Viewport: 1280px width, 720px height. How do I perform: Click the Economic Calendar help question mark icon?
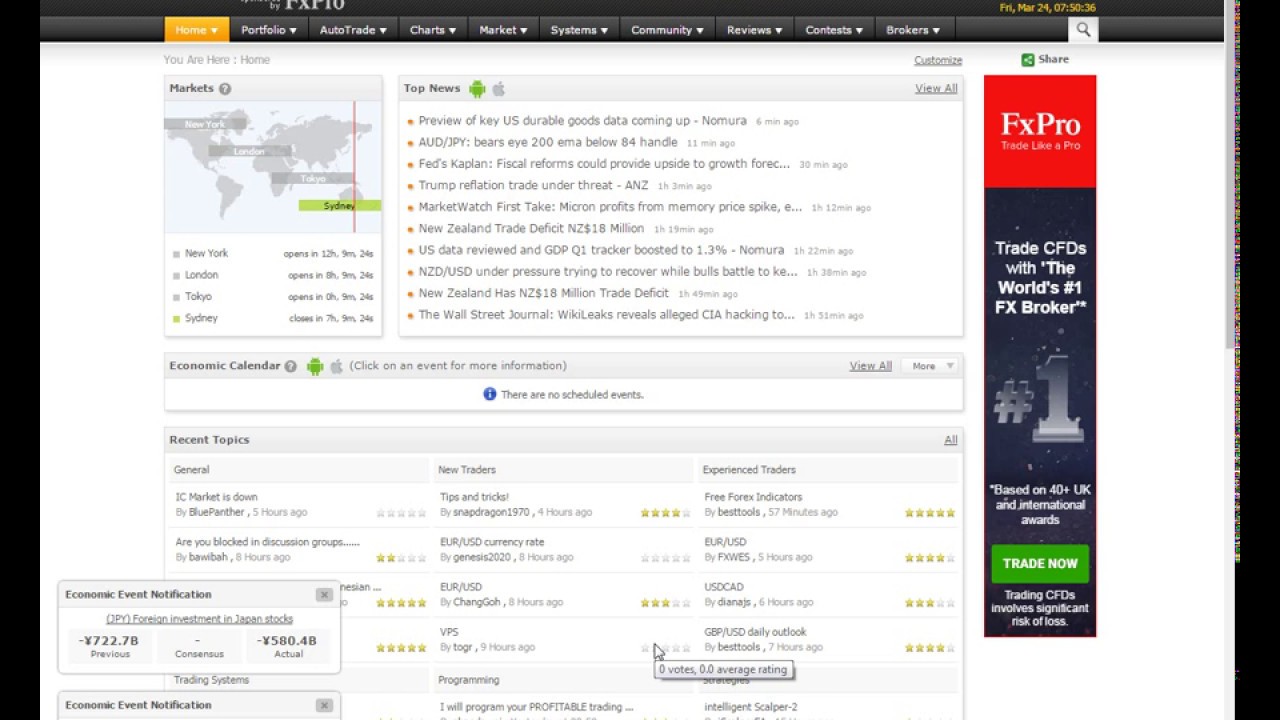[x=290, y=366]
